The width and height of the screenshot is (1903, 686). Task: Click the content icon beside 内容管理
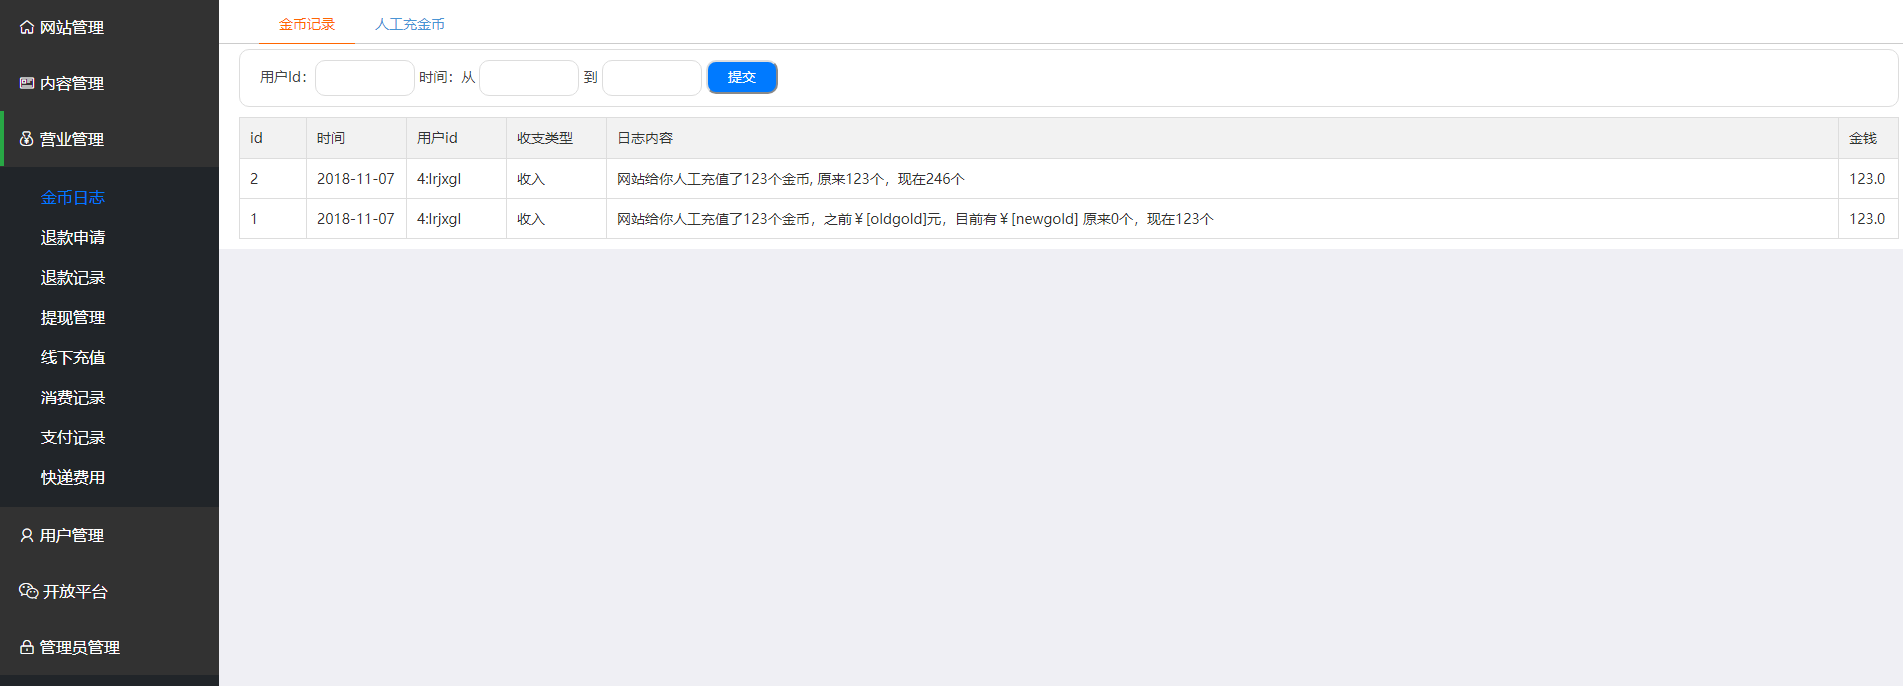pos(27,84)
